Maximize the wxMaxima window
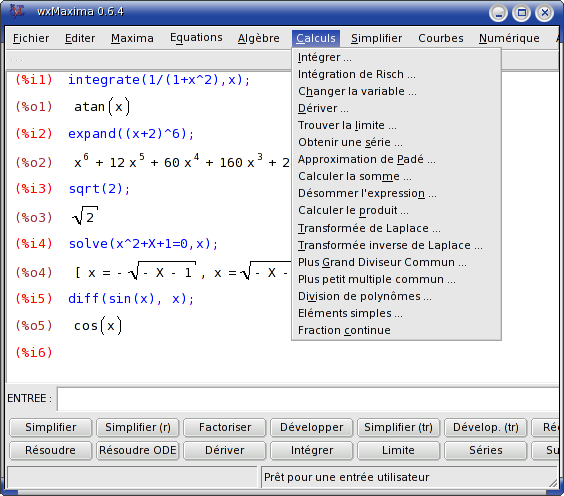 (521, 13)
